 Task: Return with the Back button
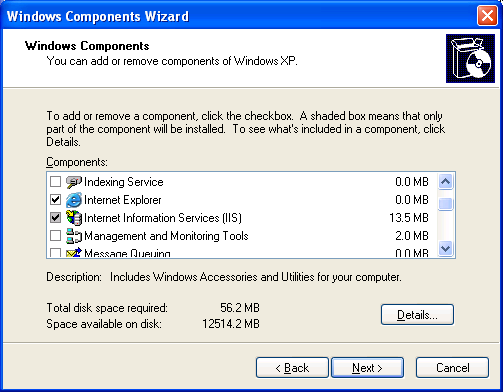coord(292,368)
